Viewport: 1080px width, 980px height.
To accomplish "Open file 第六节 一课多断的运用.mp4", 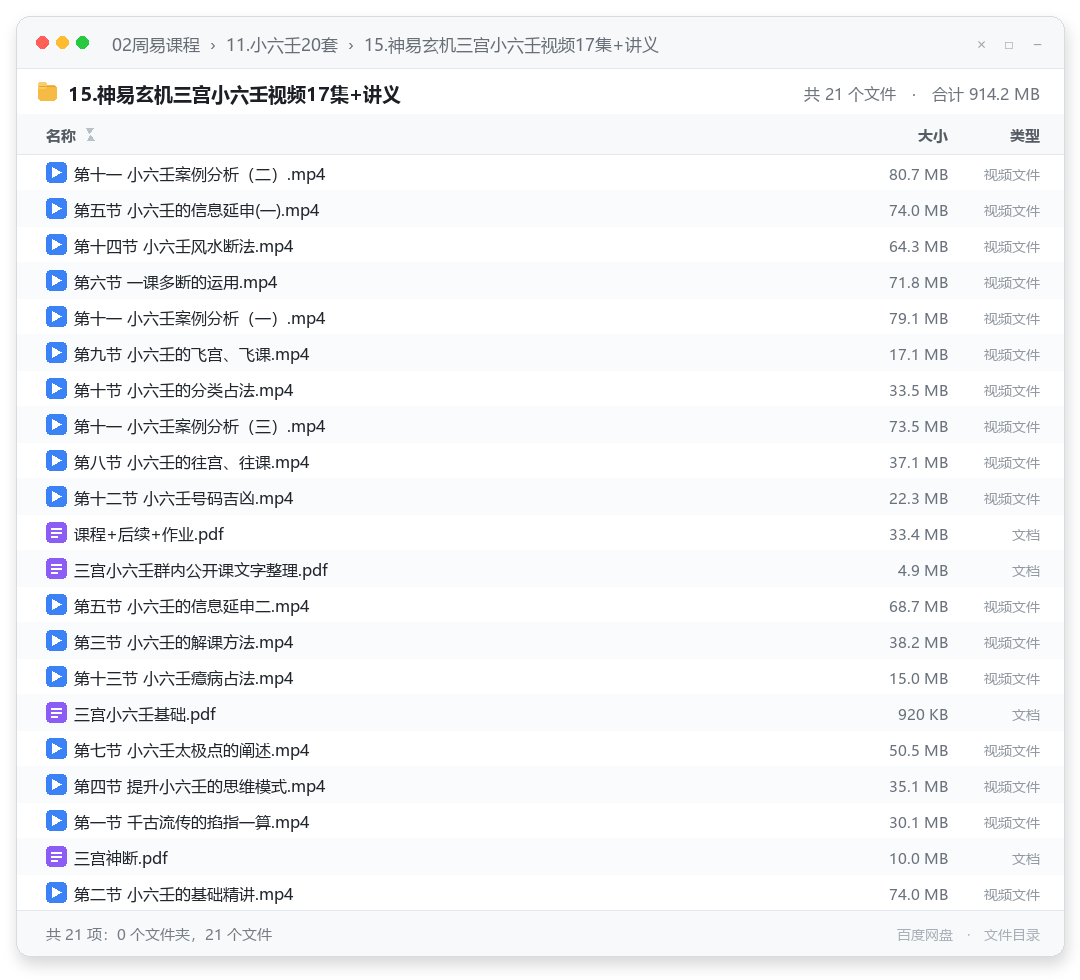I will [175, 282].
